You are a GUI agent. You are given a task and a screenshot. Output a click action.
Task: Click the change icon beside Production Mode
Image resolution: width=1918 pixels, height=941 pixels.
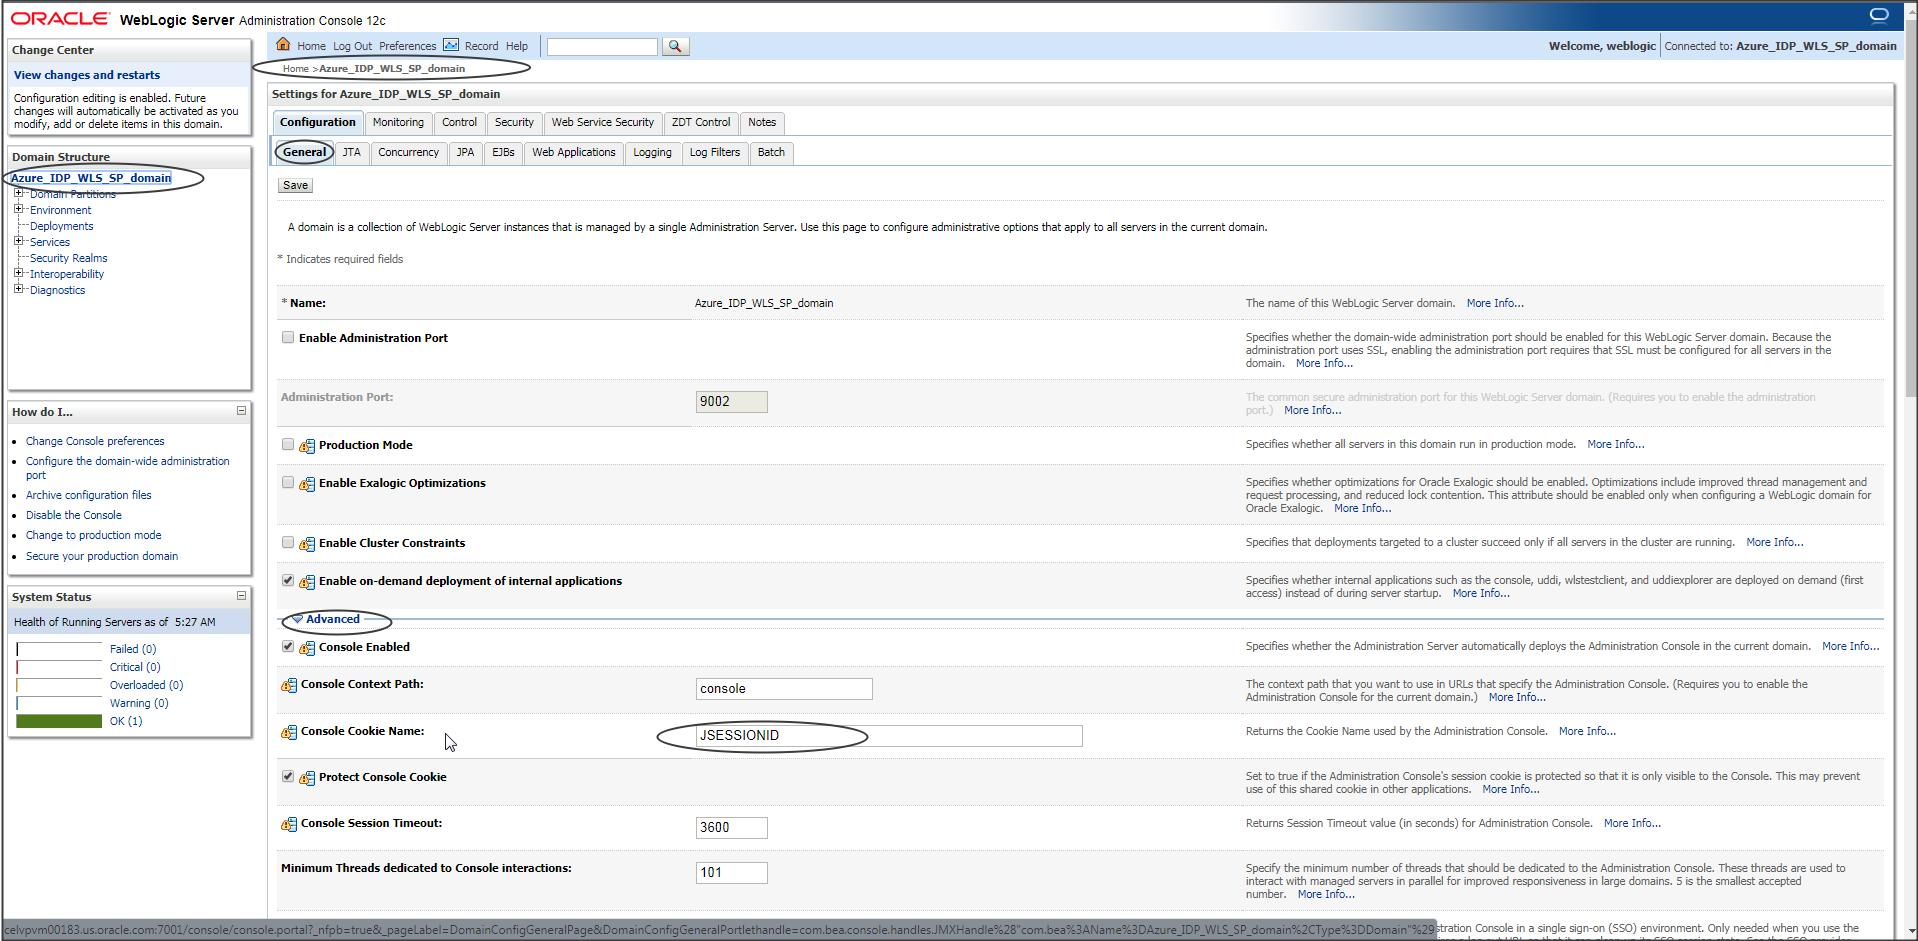[307, 446]
